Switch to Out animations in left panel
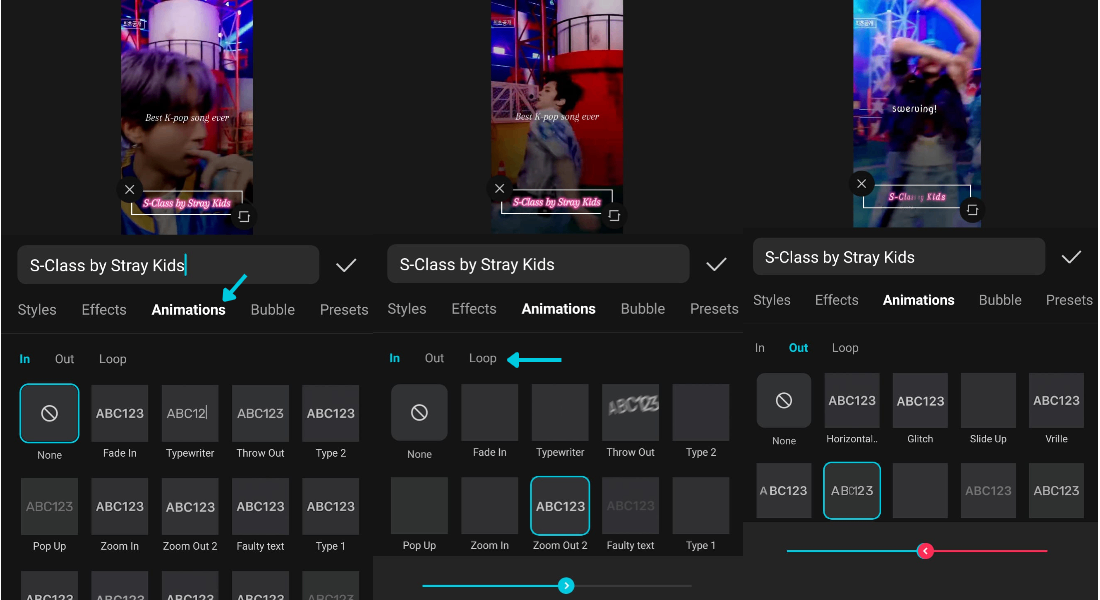1100x600 pixels. [65, 359]
